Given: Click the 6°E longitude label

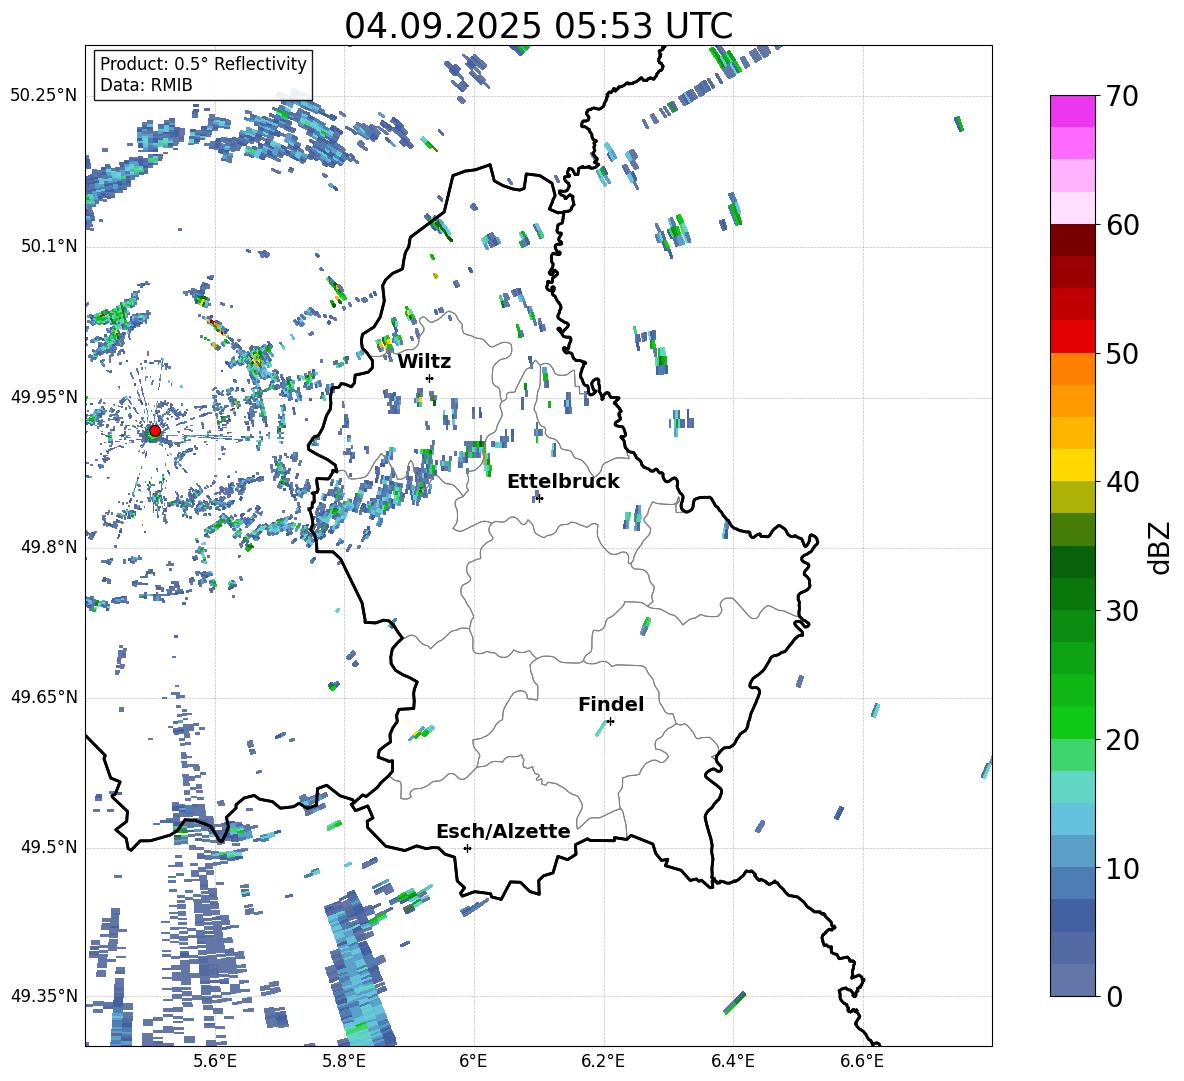Looking at the screenshot, I should coord(473,1061).
